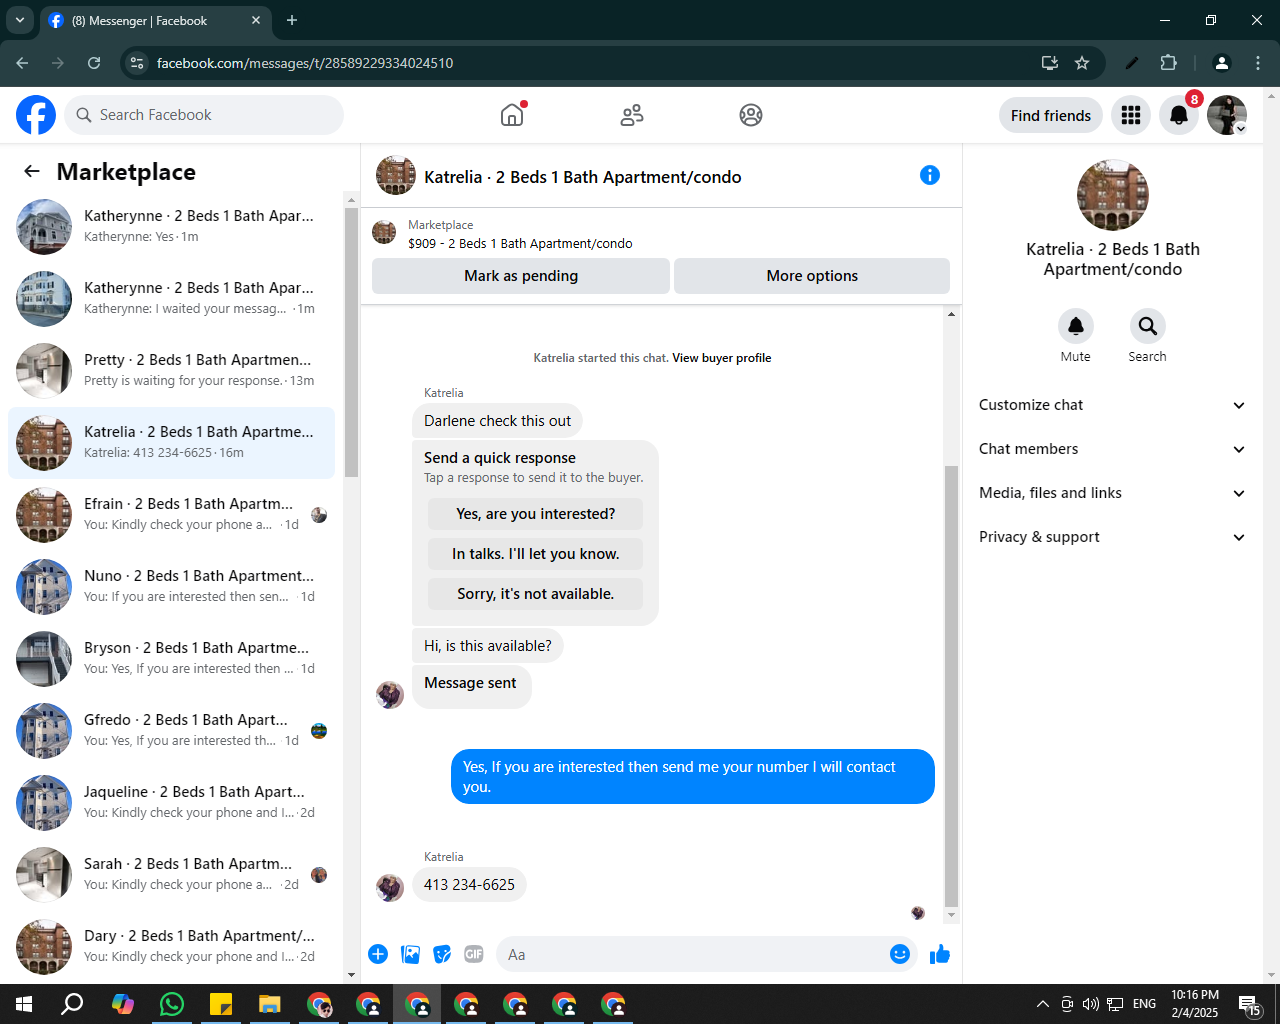Open Katherynne chat saying Yes
1280x1024 pixels.
pyautogui.click(x=172, y=227)
